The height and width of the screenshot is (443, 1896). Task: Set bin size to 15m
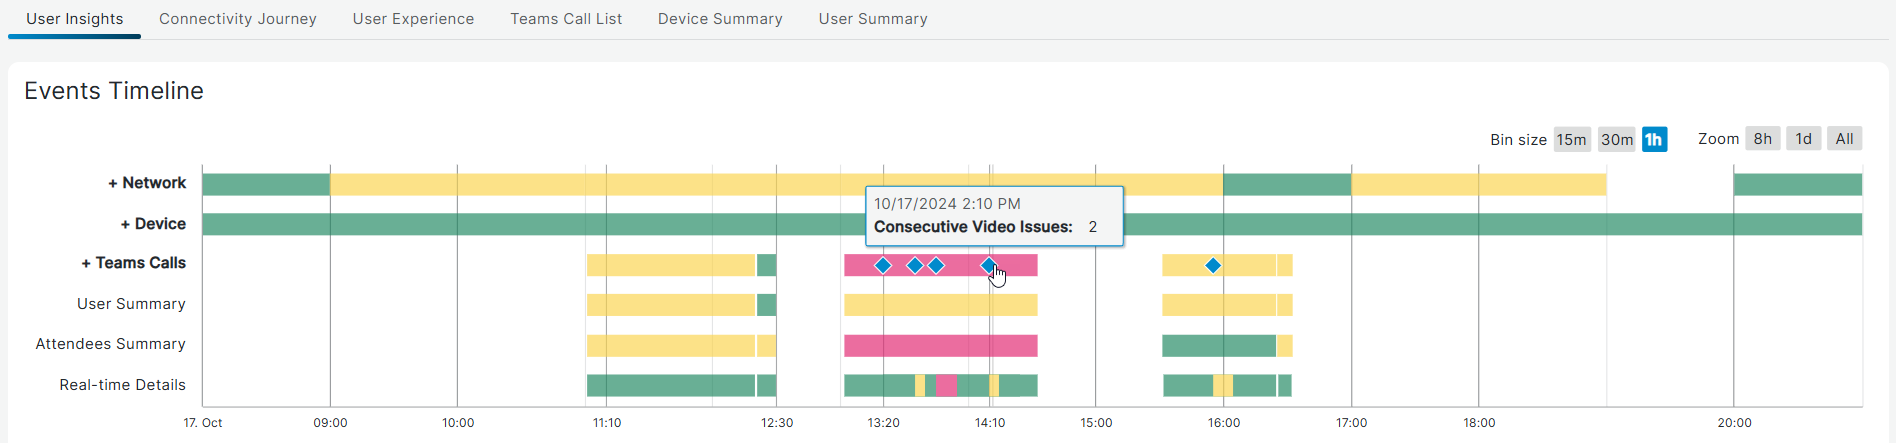click(1571, 139)
